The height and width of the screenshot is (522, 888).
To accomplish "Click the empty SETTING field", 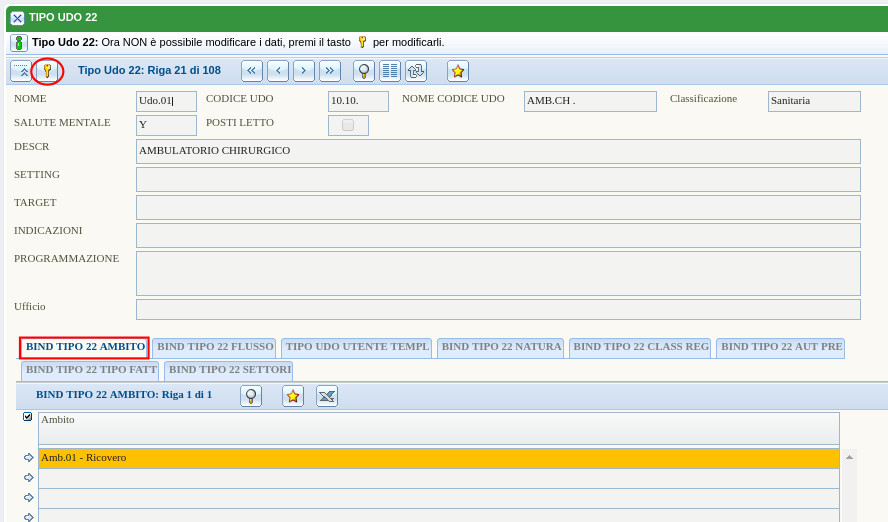I will [498, 179].
